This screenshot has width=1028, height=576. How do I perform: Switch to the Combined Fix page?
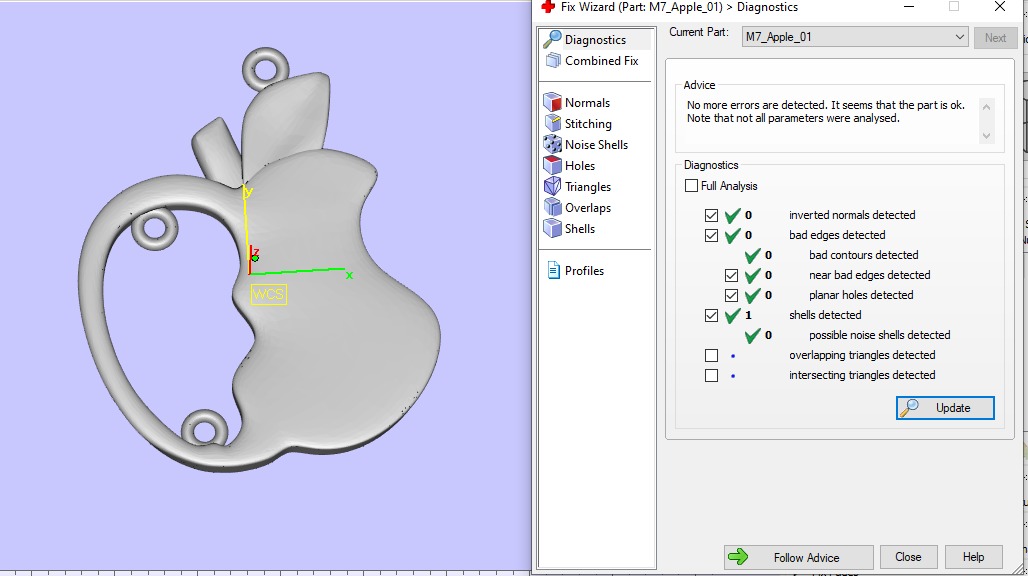click(x=601, y=61)
